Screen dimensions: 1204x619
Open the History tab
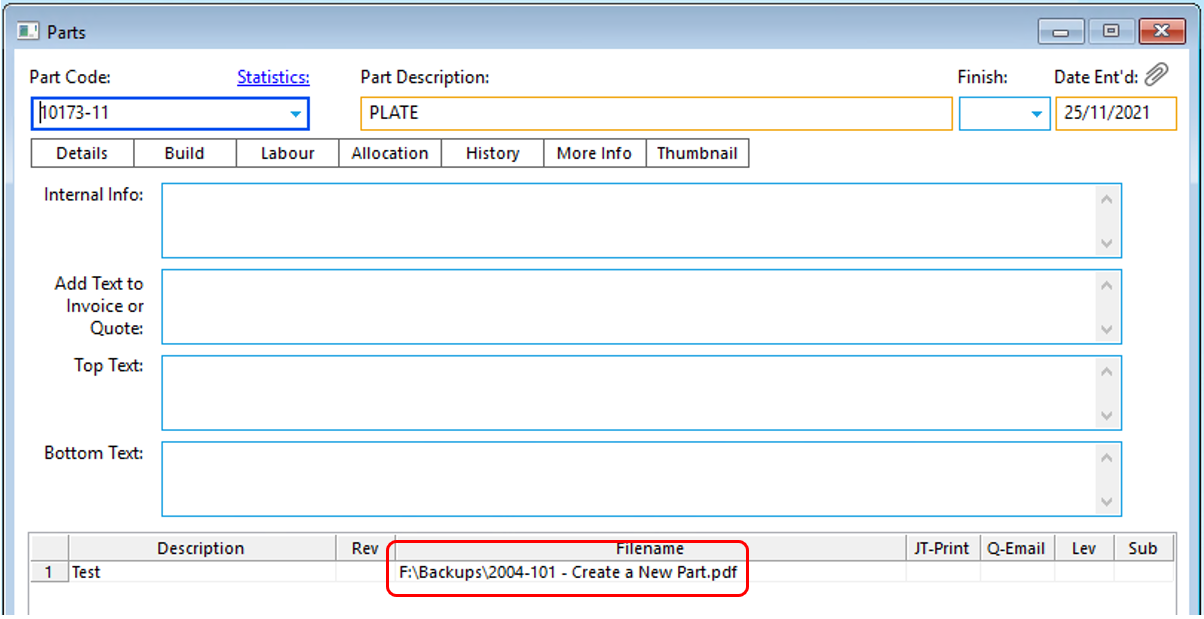point(492,153)
